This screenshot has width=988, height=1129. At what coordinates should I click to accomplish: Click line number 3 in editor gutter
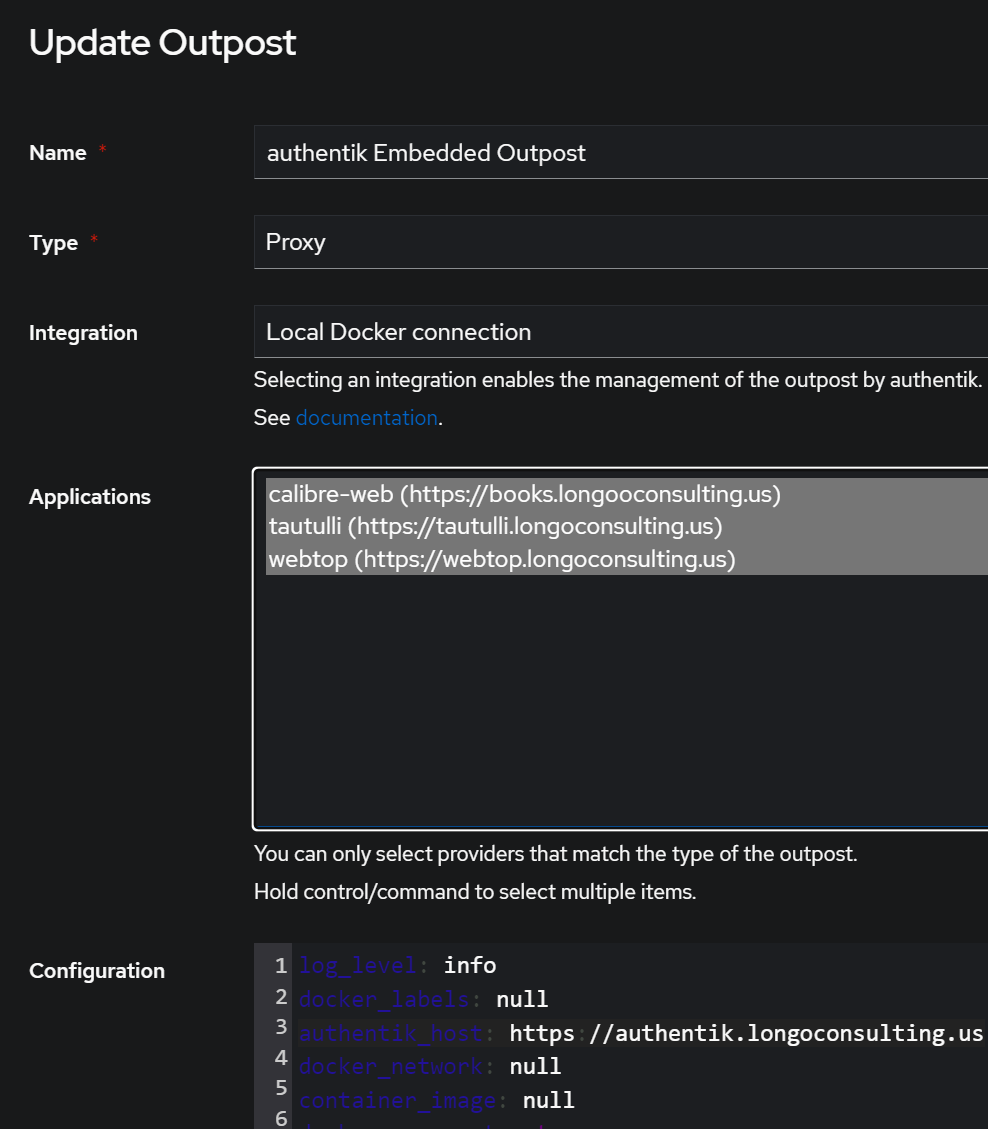click(281, 1027)
